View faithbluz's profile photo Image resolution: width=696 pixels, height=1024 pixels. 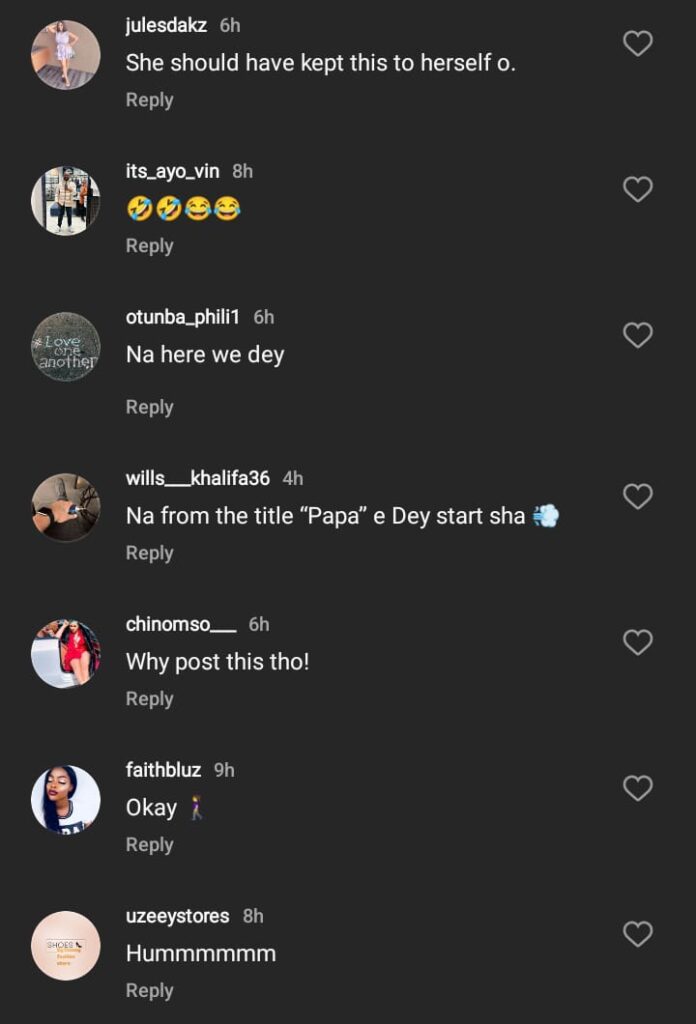coord(66,800)
